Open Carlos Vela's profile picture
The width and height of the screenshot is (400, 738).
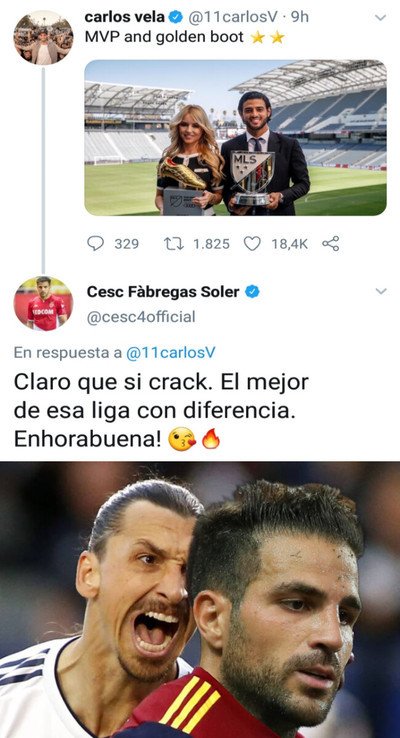pos(43,38)
